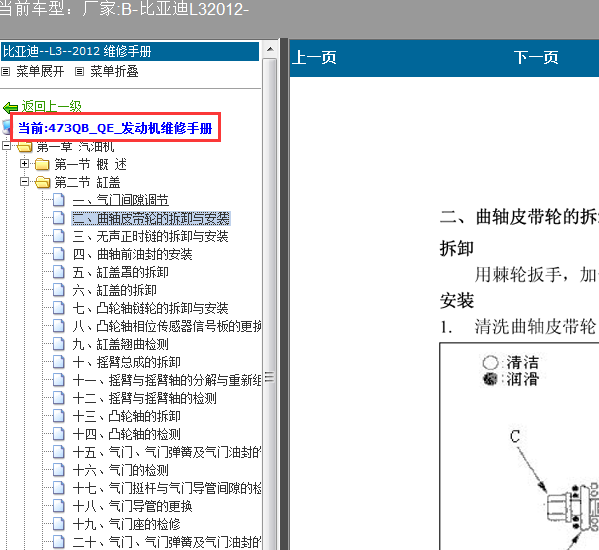Viewport: 599px width, 550px height.
Task: Expand the 第一节 概述 folder node
Action: coord(24,164)
